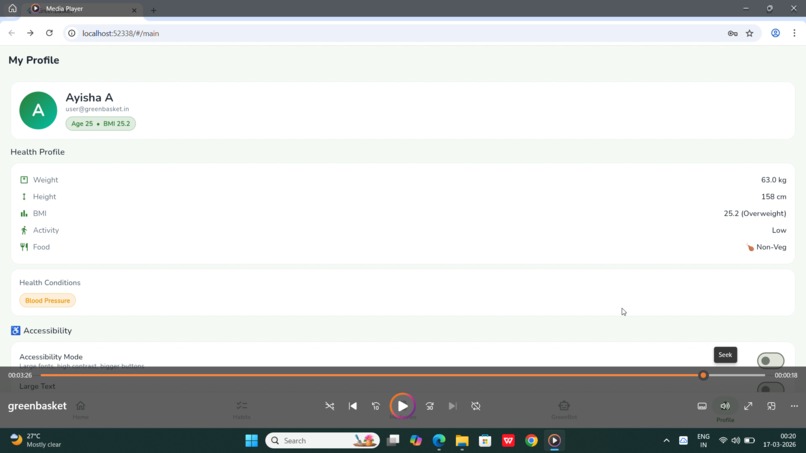Click the 'Ayisha A' profile name
Image resolution: width=806 pixels, height=453 pixels.
[x=89, y=97]
